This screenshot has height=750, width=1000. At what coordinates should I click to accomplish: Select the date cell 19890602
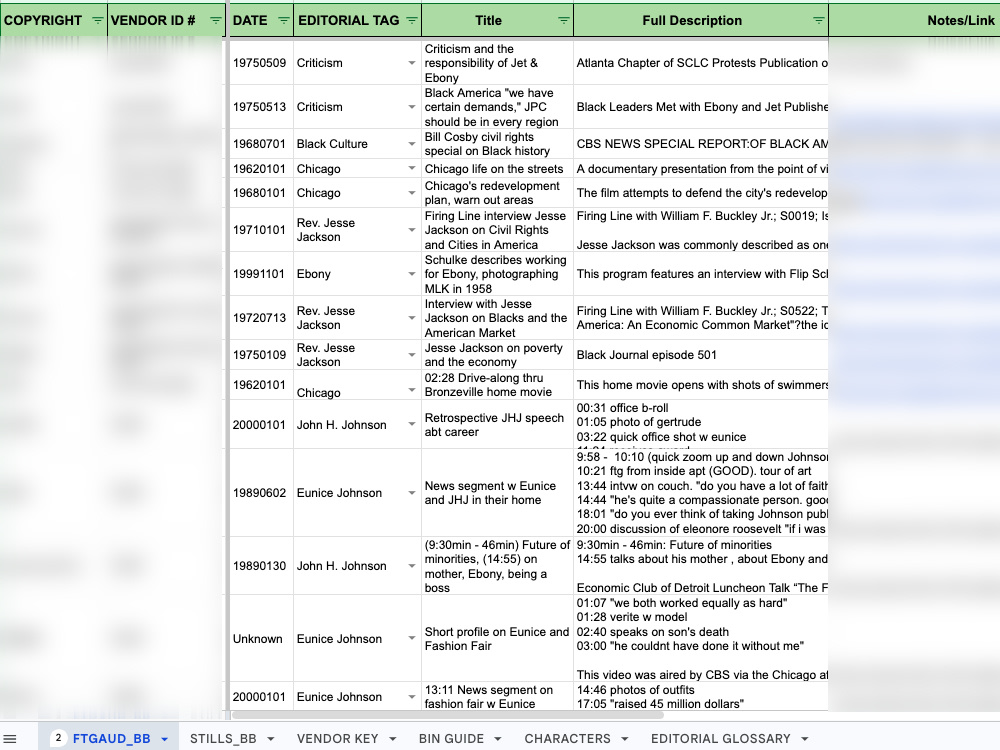point(260,493)
